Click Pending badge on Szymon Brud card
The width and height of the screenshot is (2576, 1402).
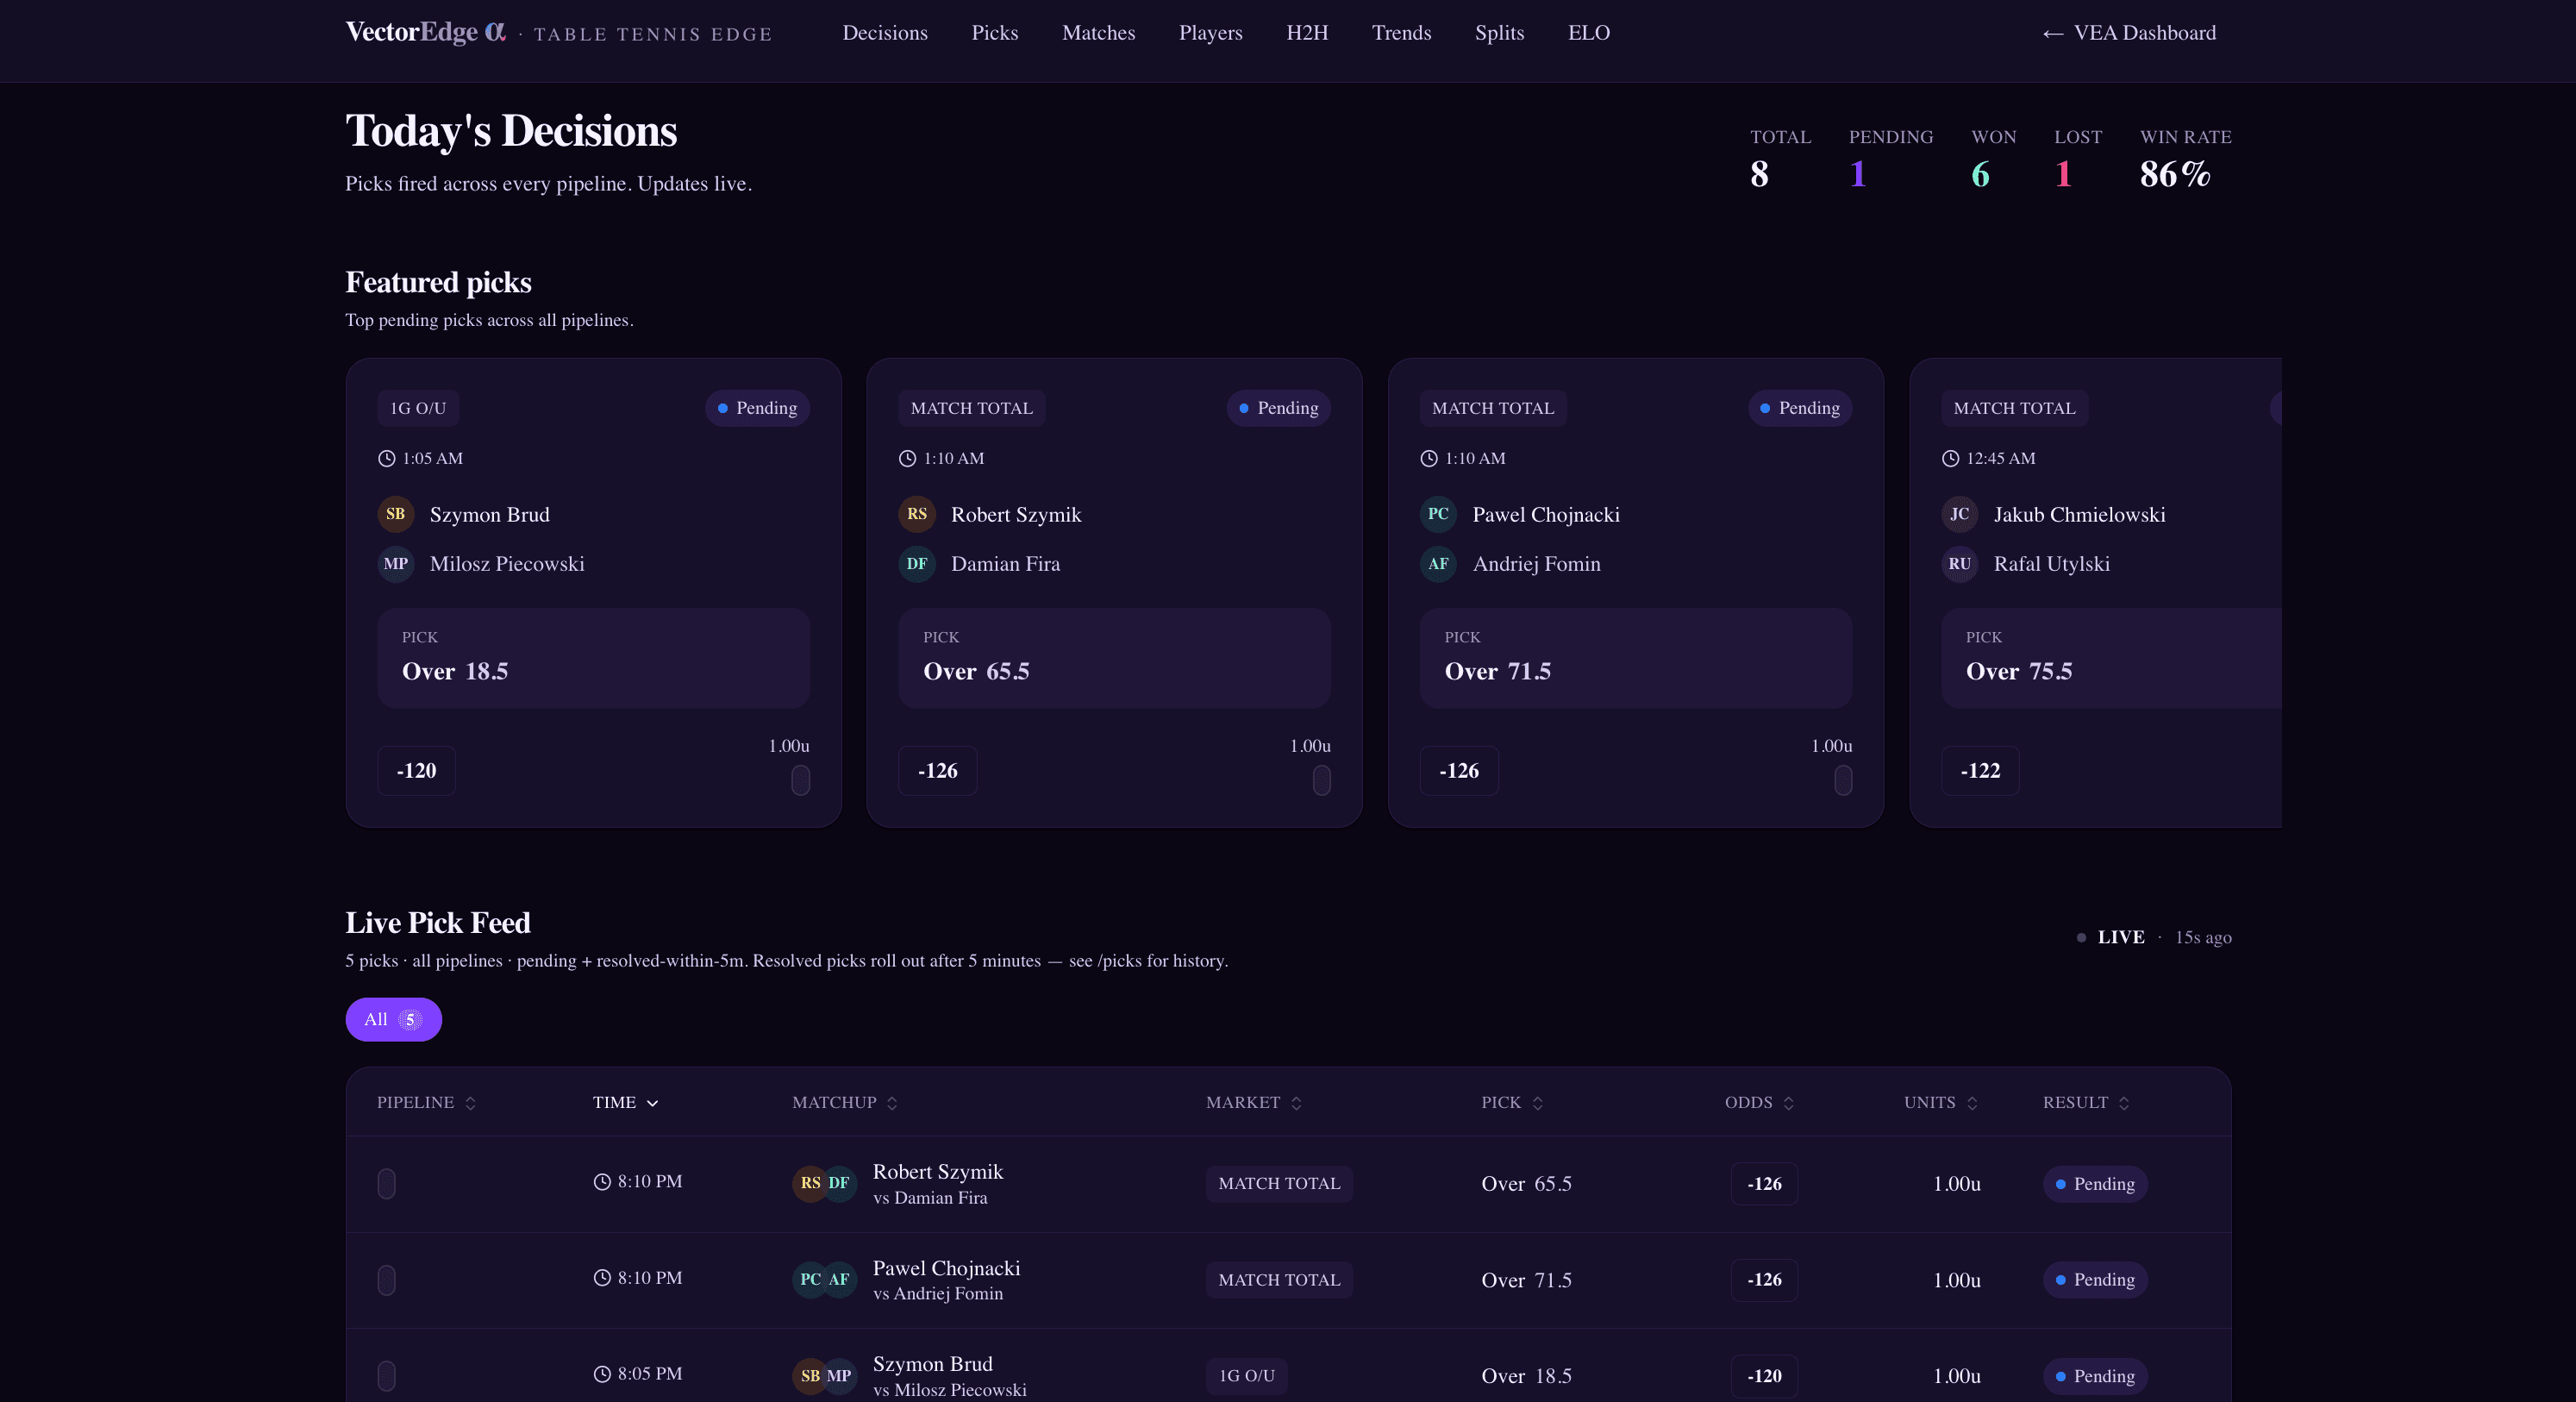(x=757, y=408)
